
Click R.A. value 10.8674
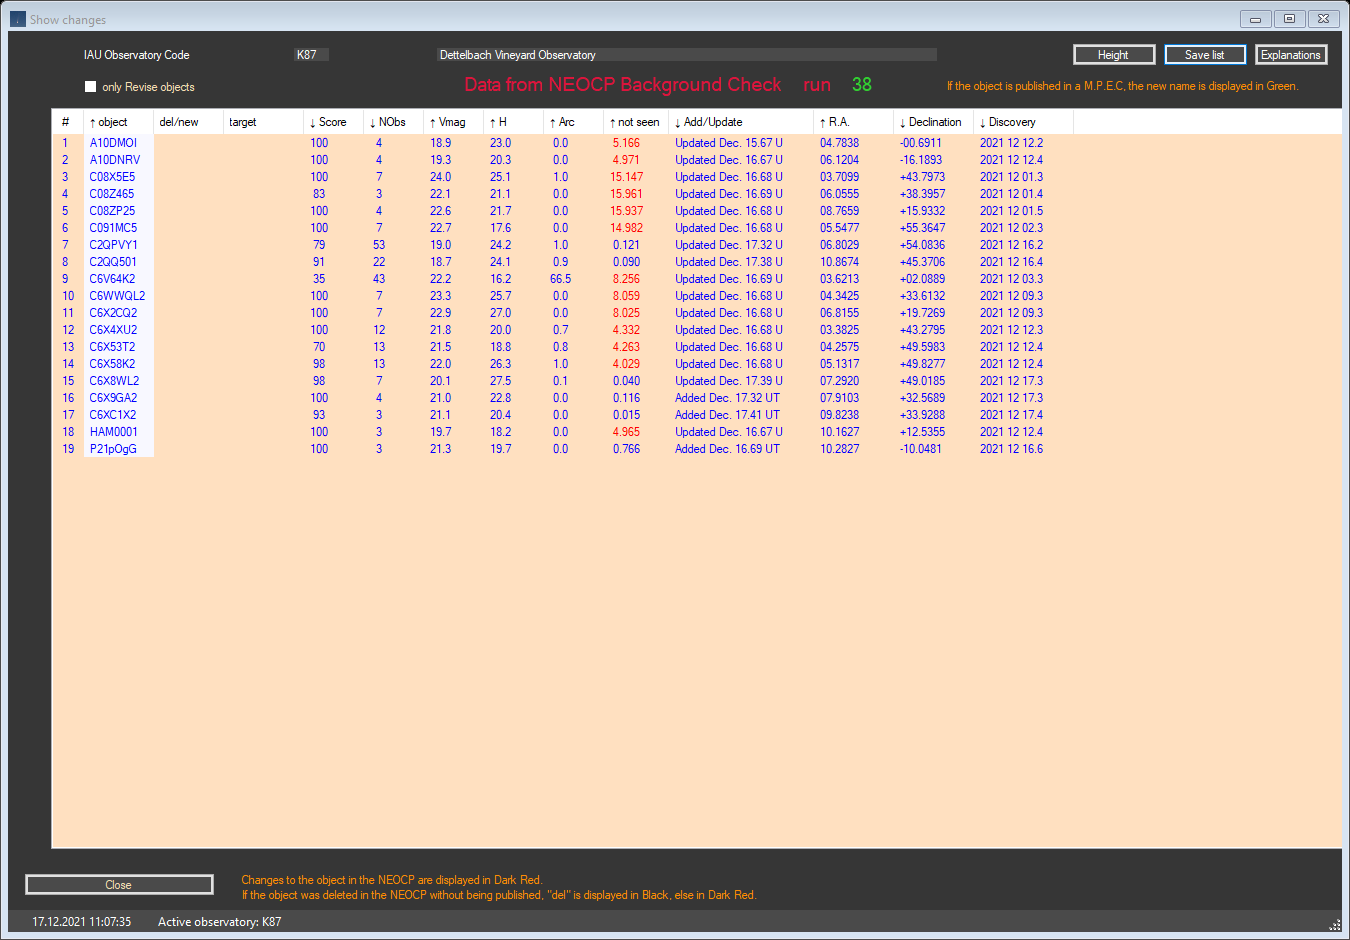click(x=839, y=262)
